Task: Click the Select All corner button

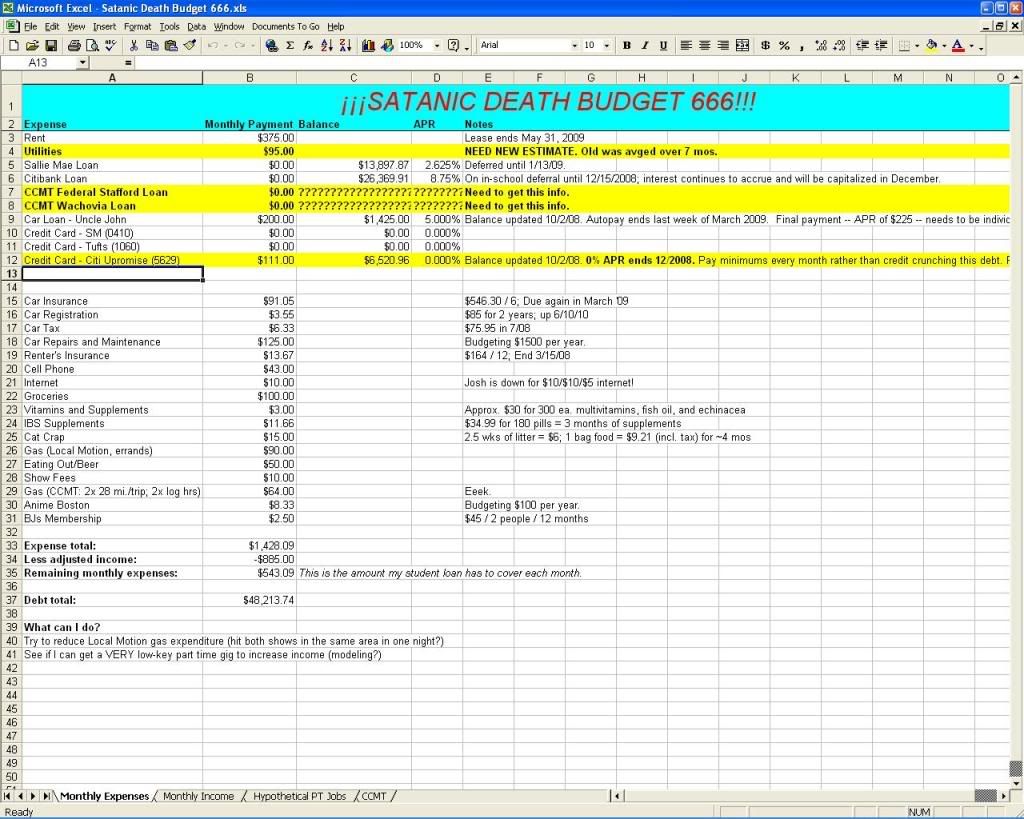Action: pos(11,78)
